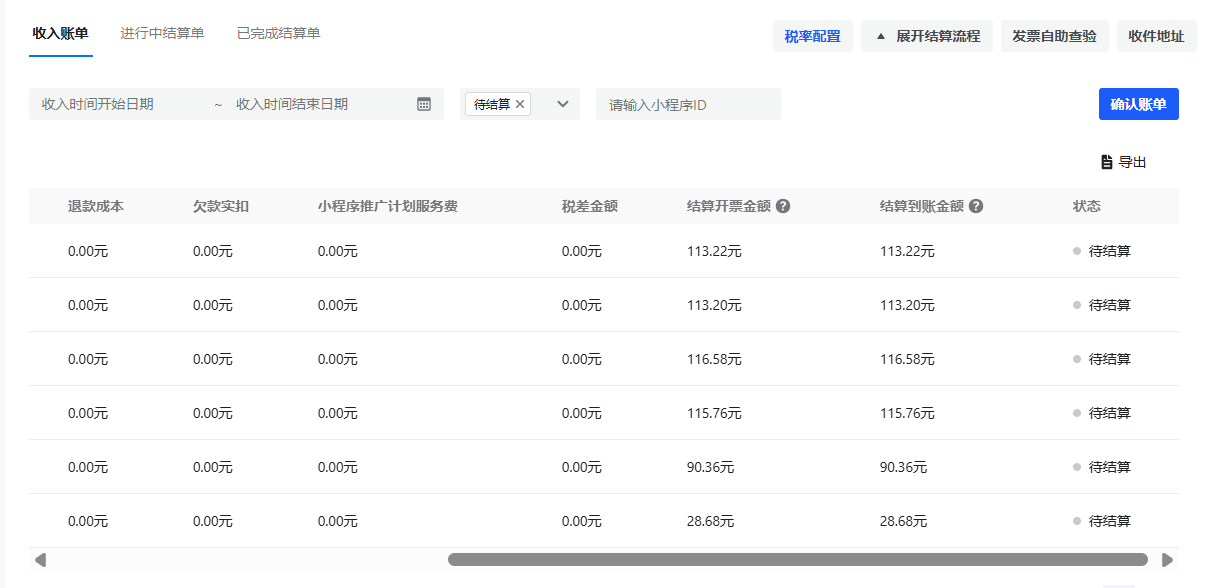Click the right scroll arrow of table

click(1167, 560)
